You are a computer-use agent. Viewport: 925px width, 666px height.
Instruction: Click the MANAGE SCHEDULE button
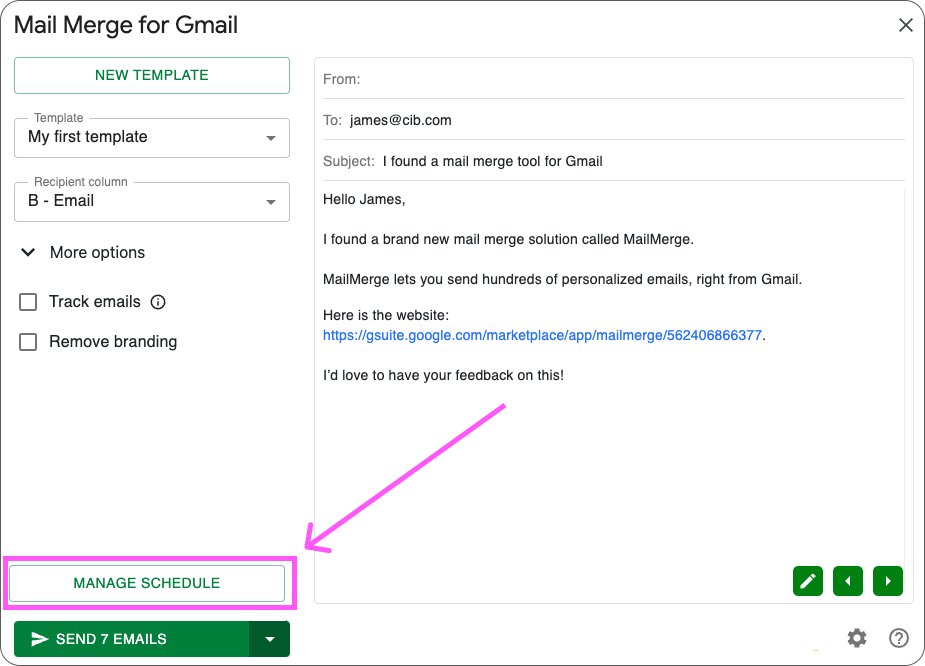tap(147, 583)
